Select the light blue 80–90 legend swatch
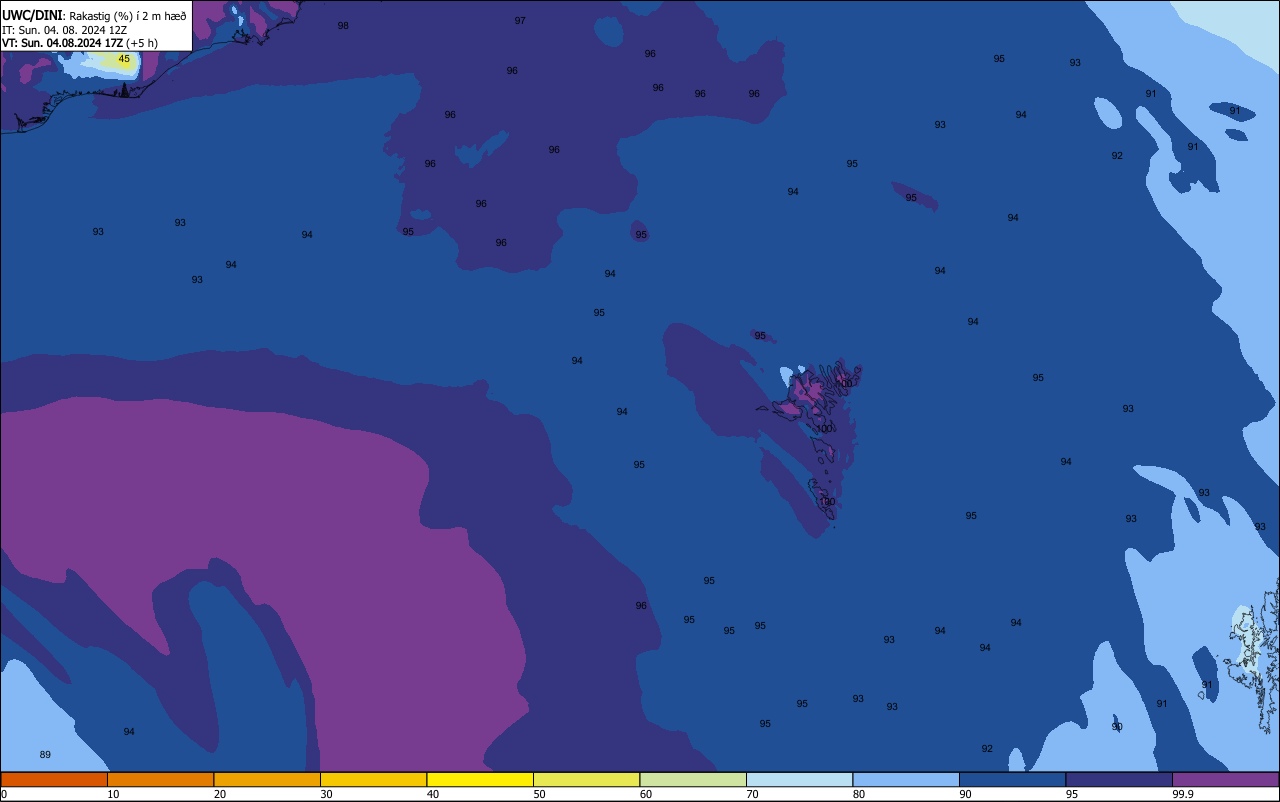The height and width of the screenshot is (802, 1280). (x=906, y=779)
